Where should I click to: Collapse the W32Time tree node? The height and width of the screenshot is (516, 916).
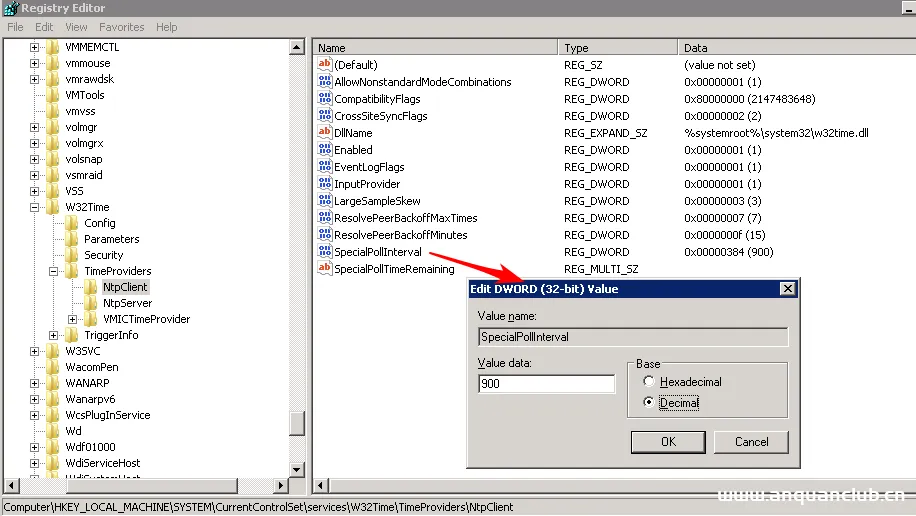coord(35,207)
